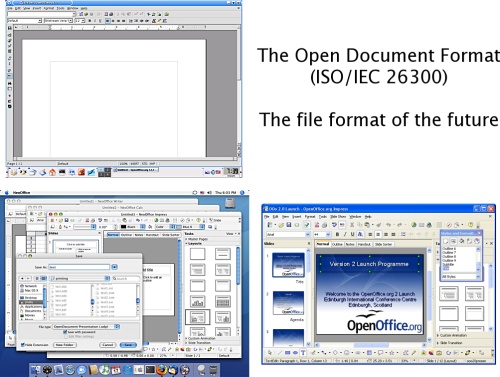Click the Save floppy icon in Impress toolbar
This screenshot has height=377, width=500.
coord(289,225)
